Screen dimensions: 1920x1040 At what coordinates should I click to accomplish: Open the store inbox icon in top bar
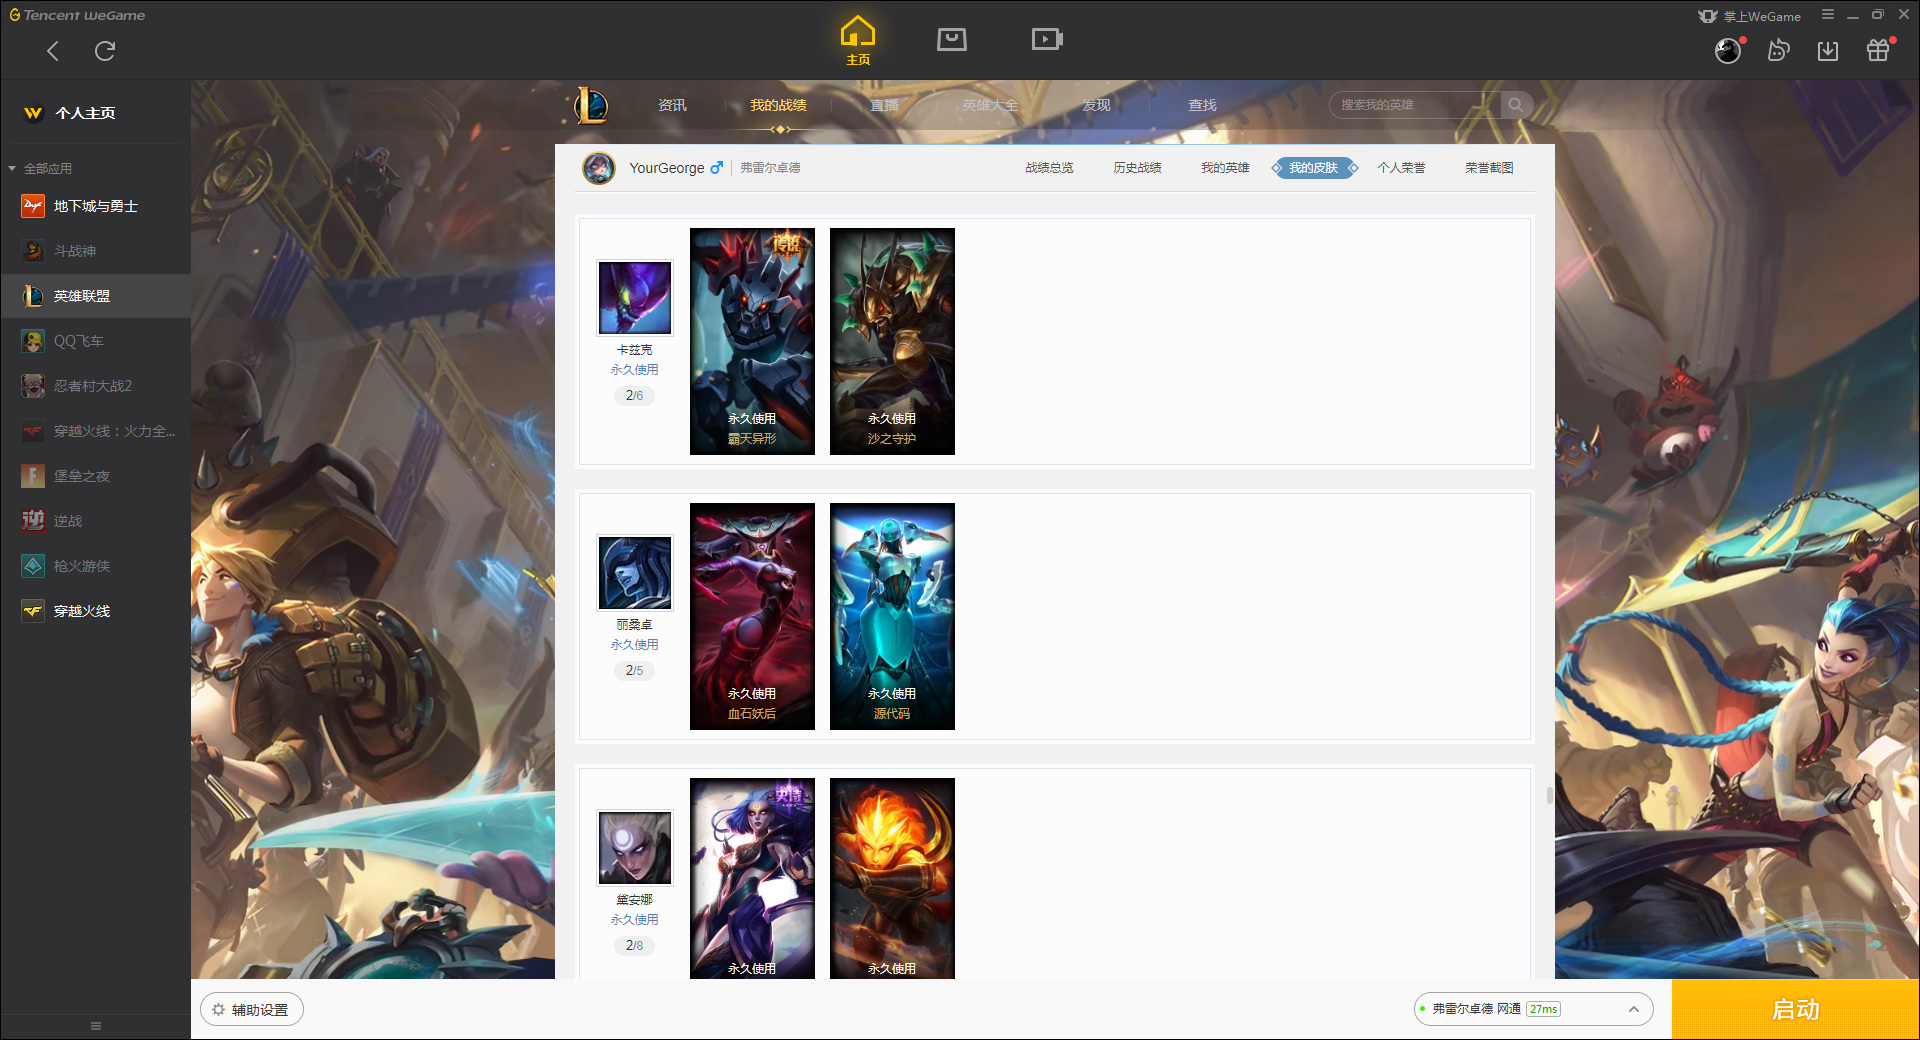point(952,39)
